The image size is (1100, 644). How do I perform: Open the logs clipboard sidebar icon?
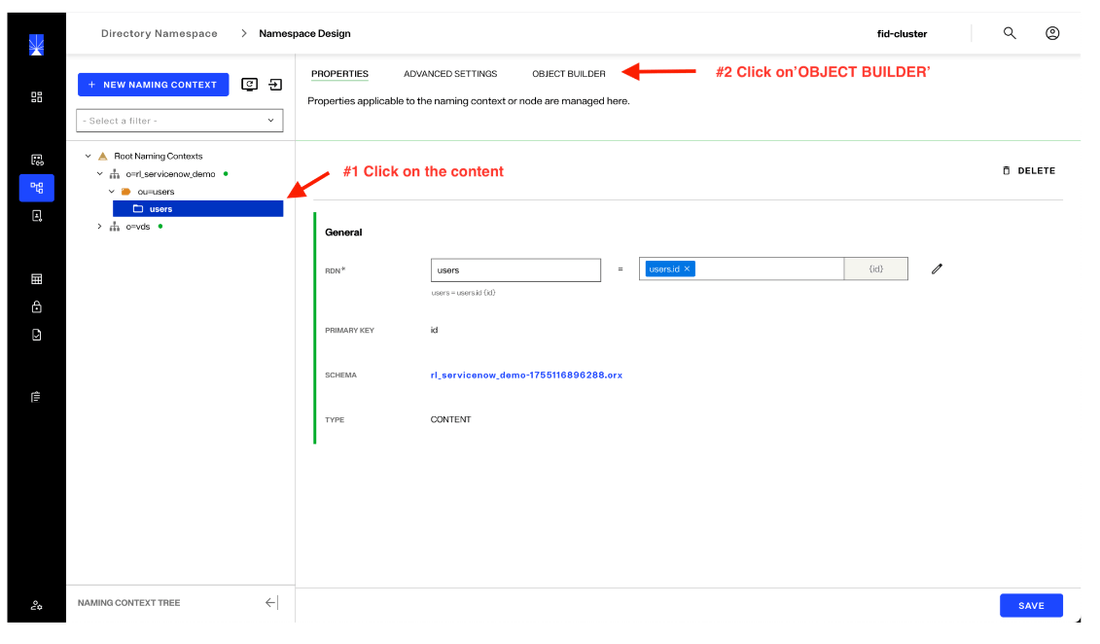pos(36,397)
